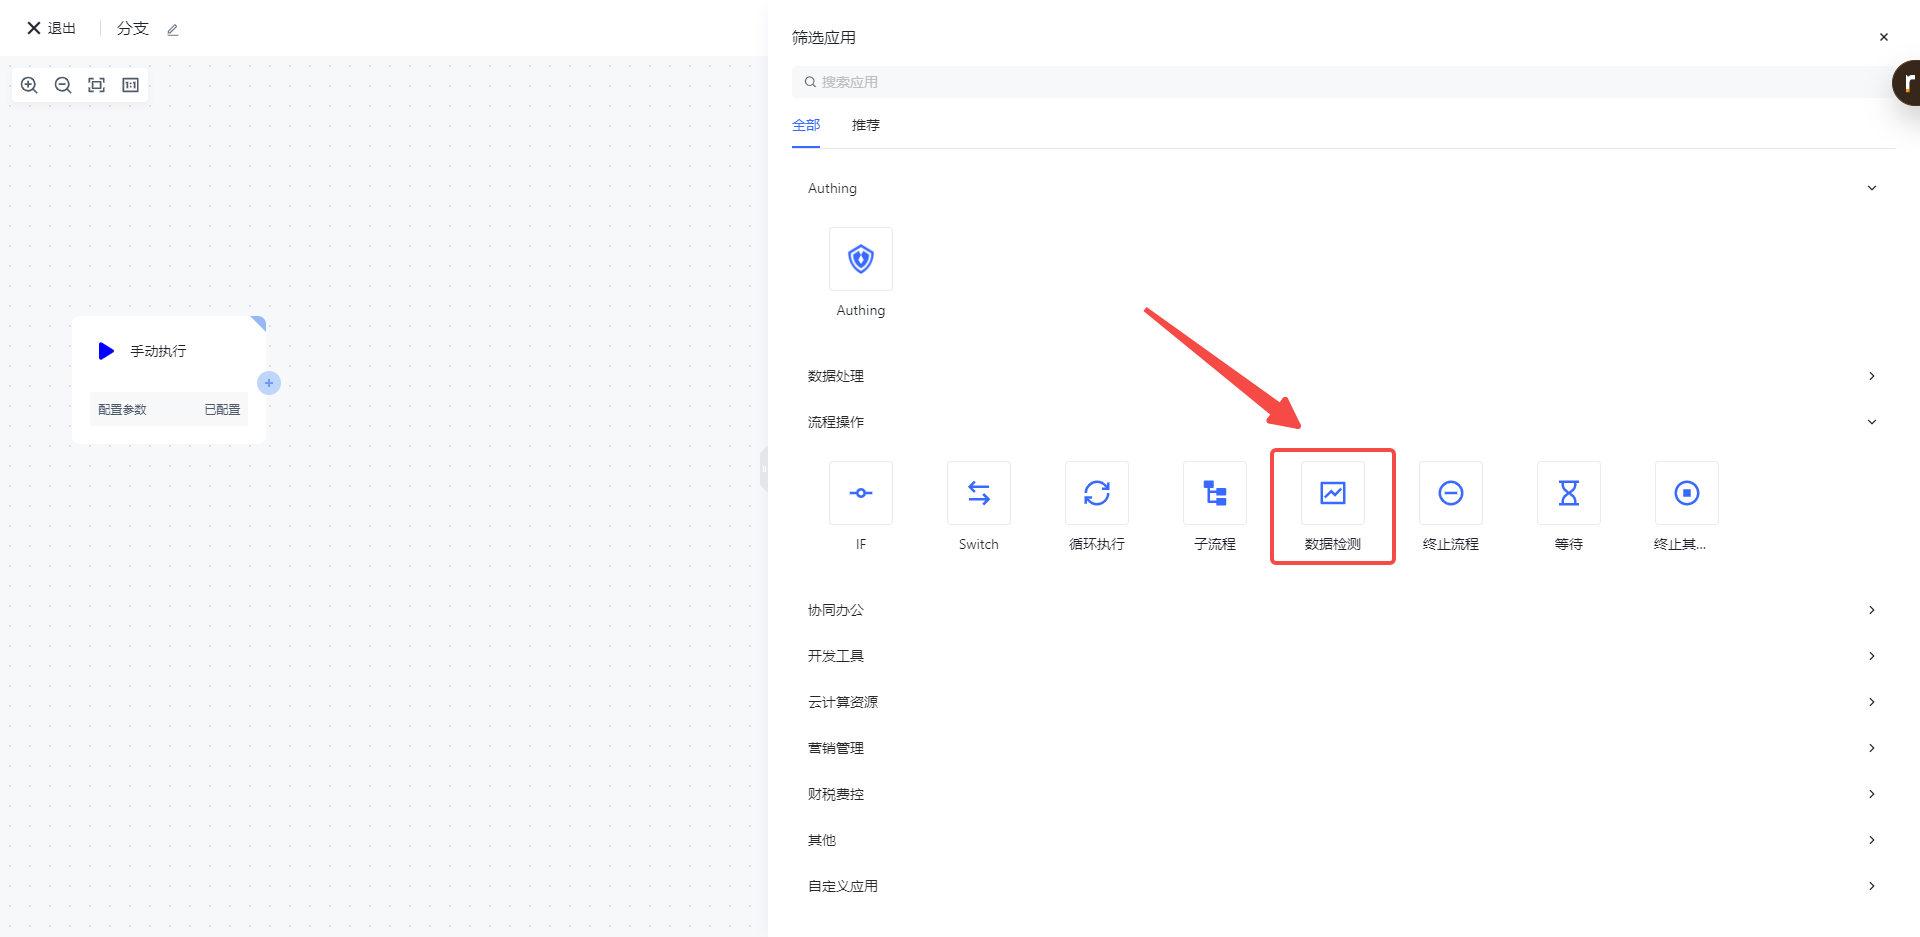The height and width of the screenshot is (937, 1920).
Task: Click the 数据检测 data detection icon
Action: point(1332,493)
